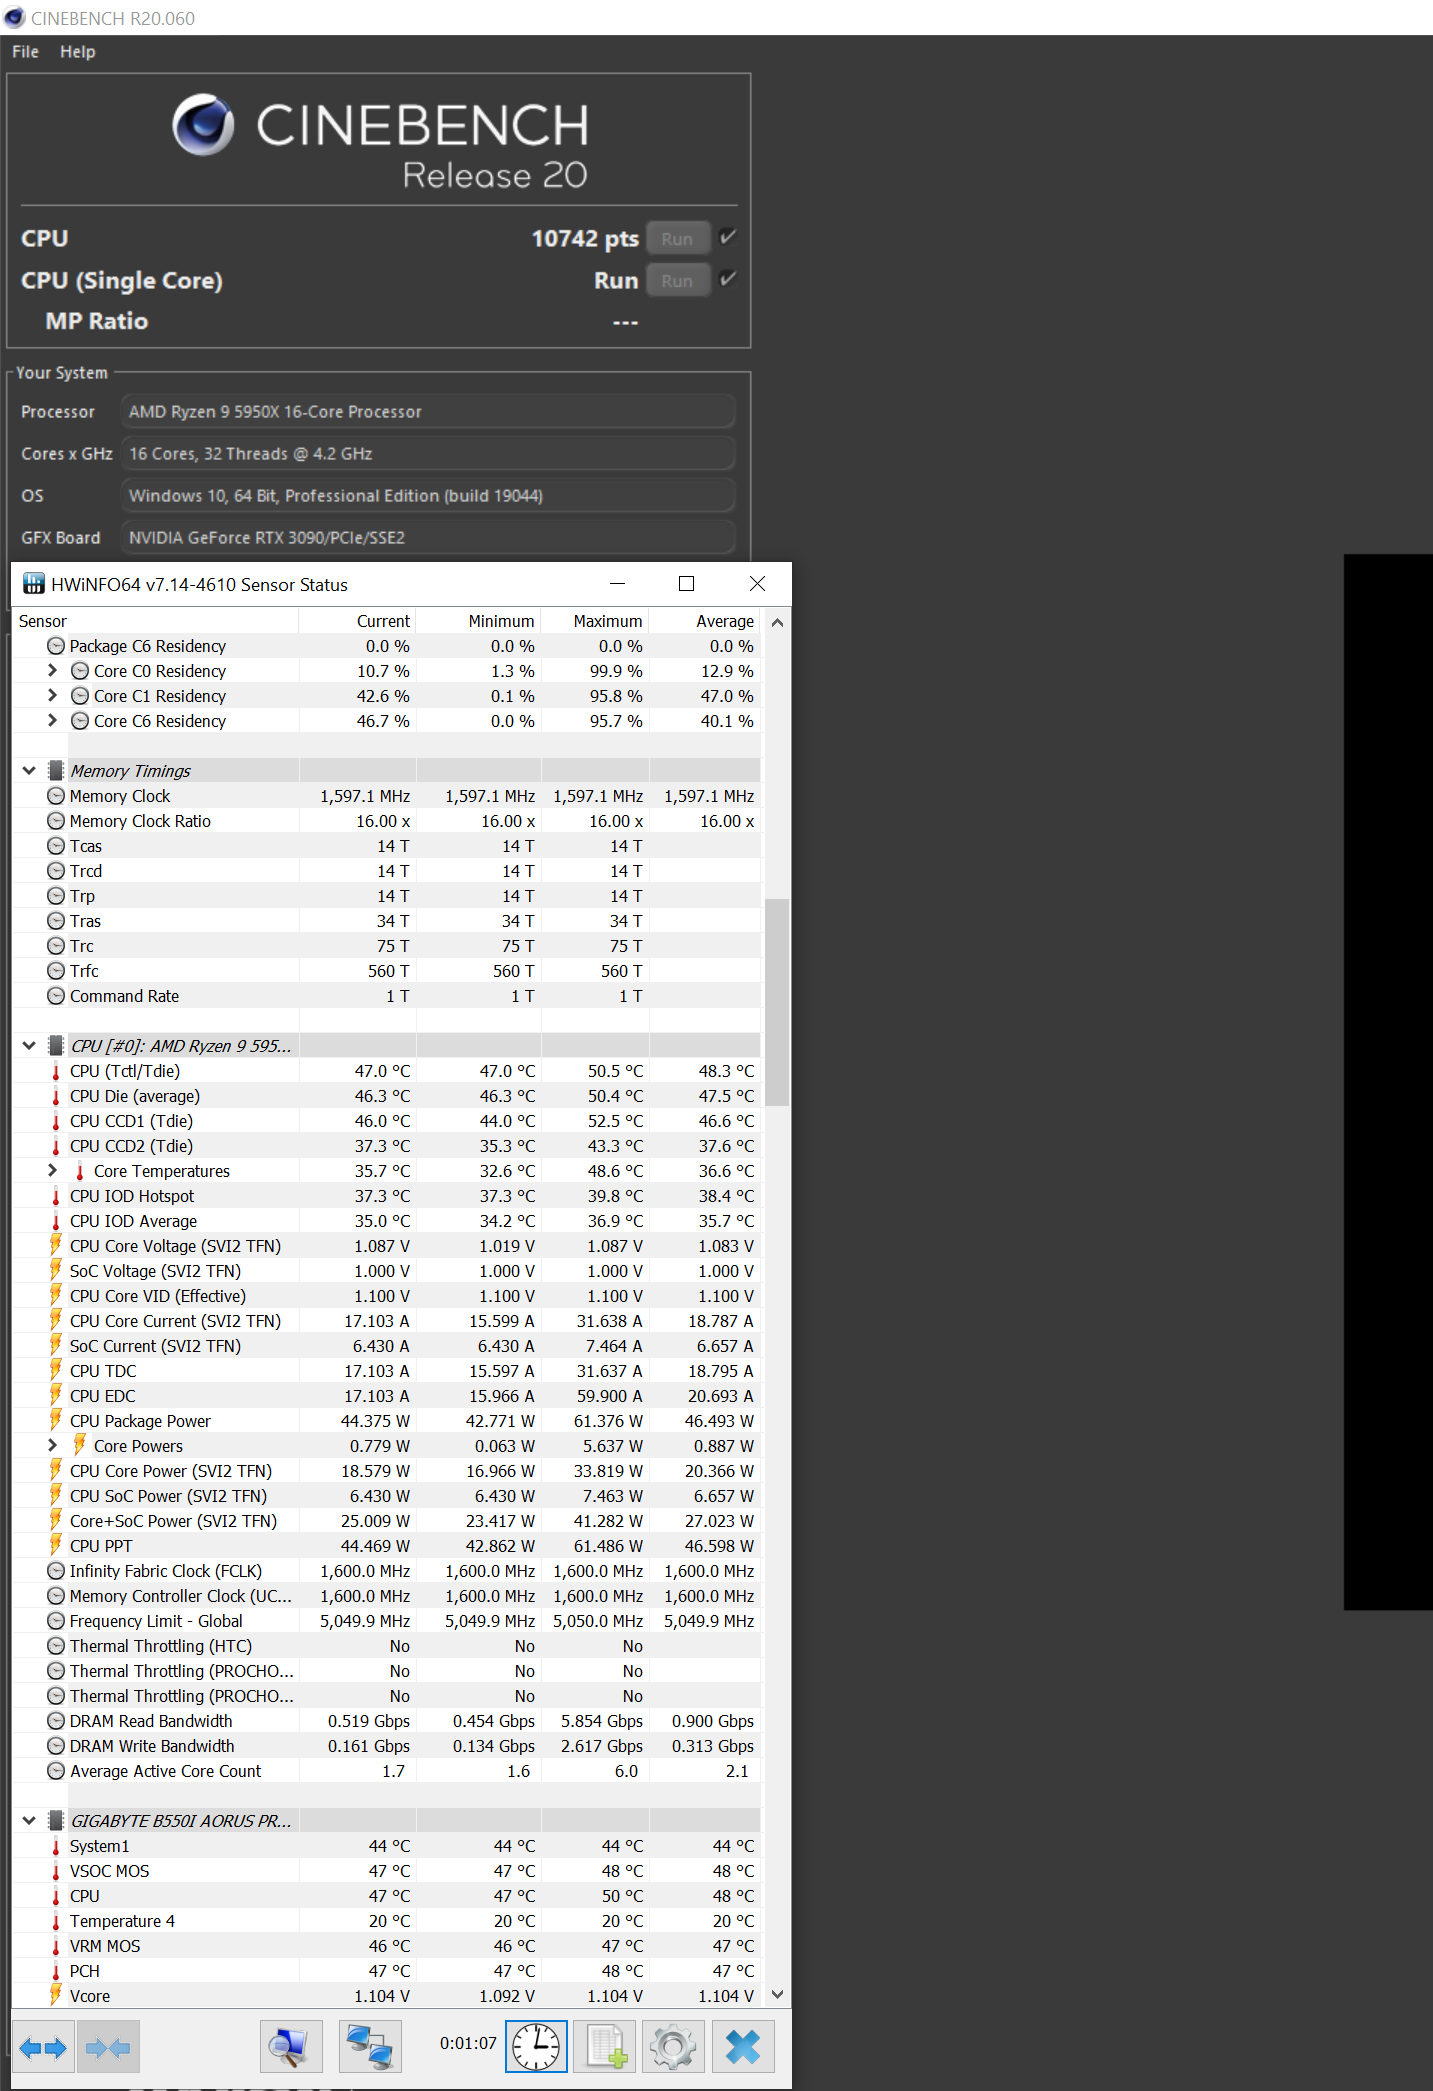
Task: Click the Cinebench sphere logo
Action: click(203, 125)
